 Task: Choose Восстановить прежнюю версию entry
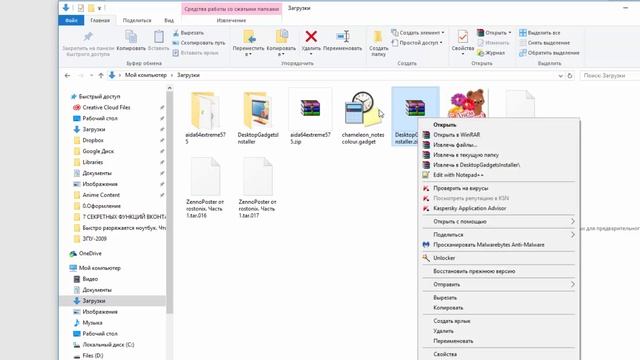tap(498, 271)
